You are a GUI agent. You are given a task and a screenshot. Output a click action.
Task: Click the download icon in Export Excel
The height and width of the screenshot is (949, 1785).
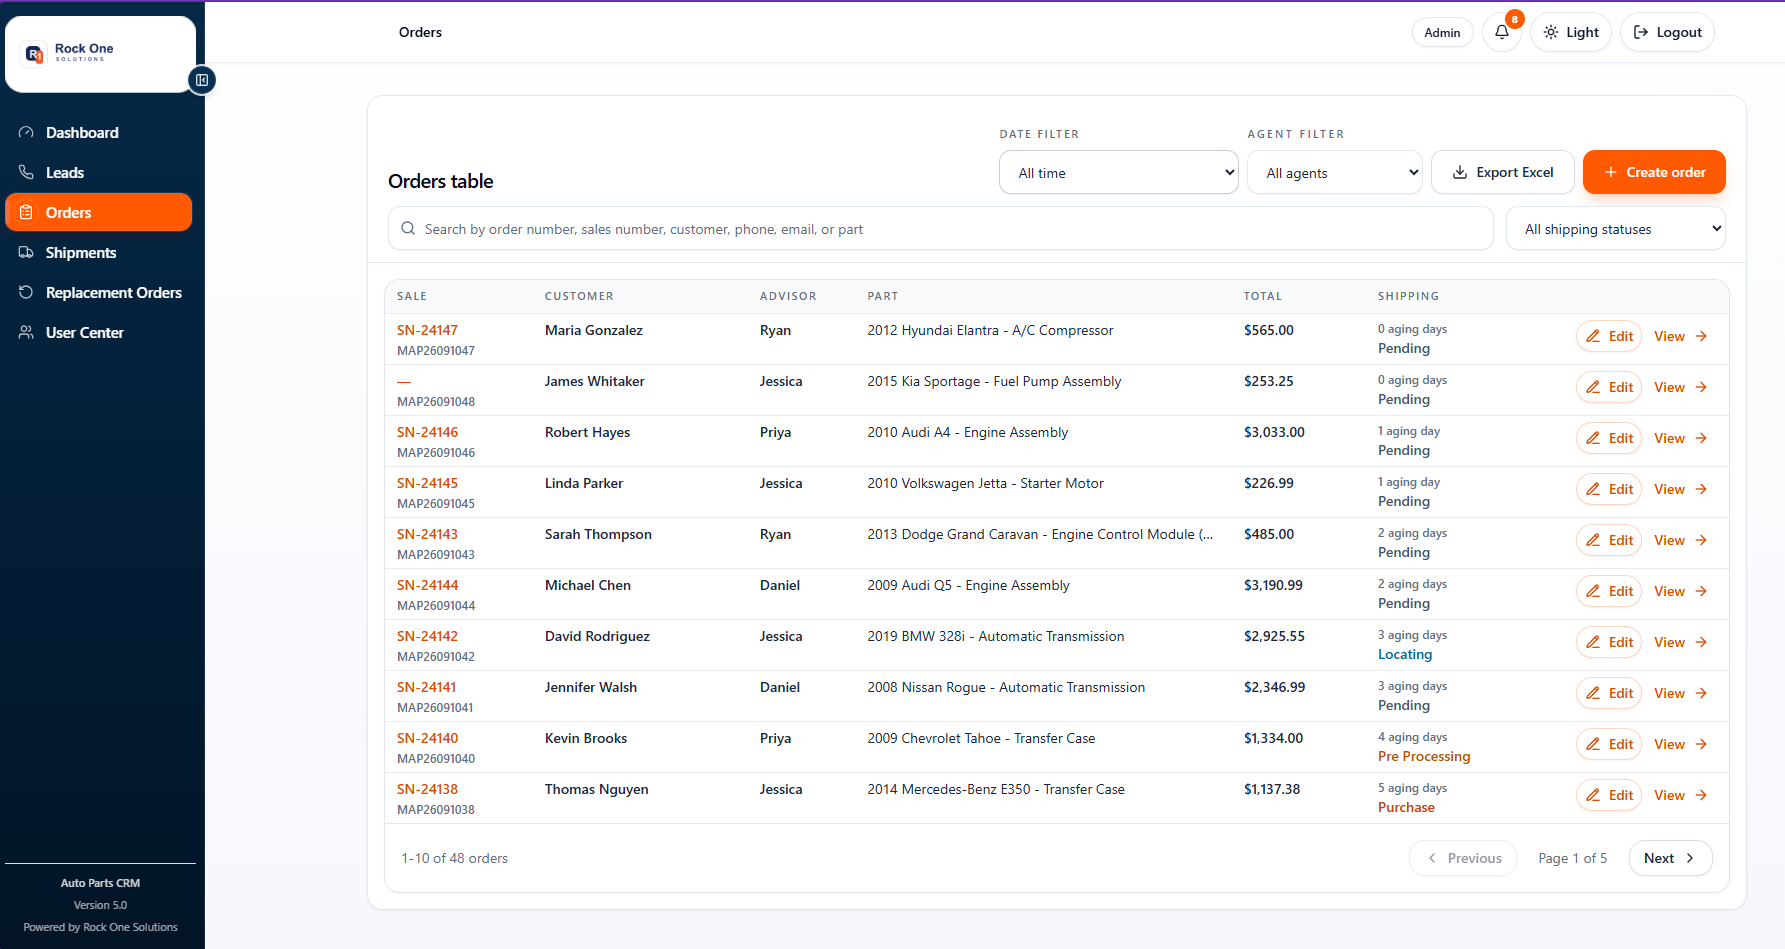point(1460,172)
